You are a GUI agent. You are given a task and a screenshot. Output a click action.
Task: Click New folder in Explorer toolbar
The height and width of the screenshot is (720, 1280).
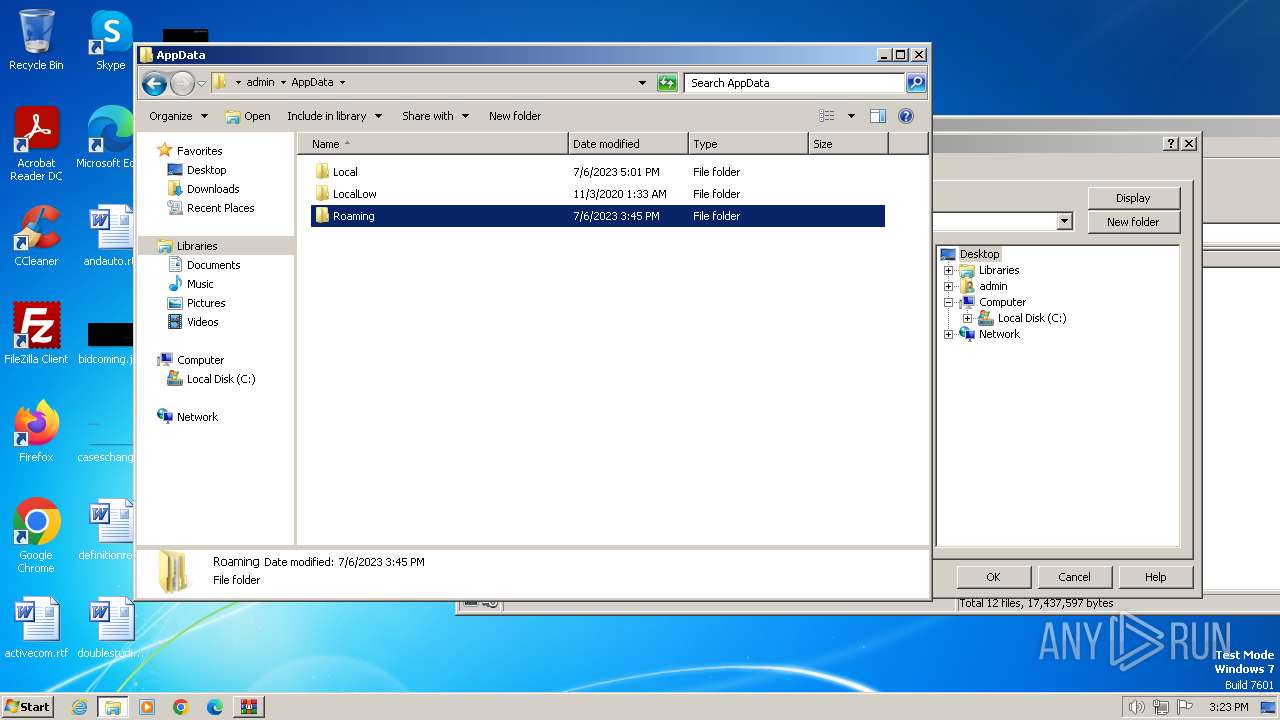click(515, 116)
